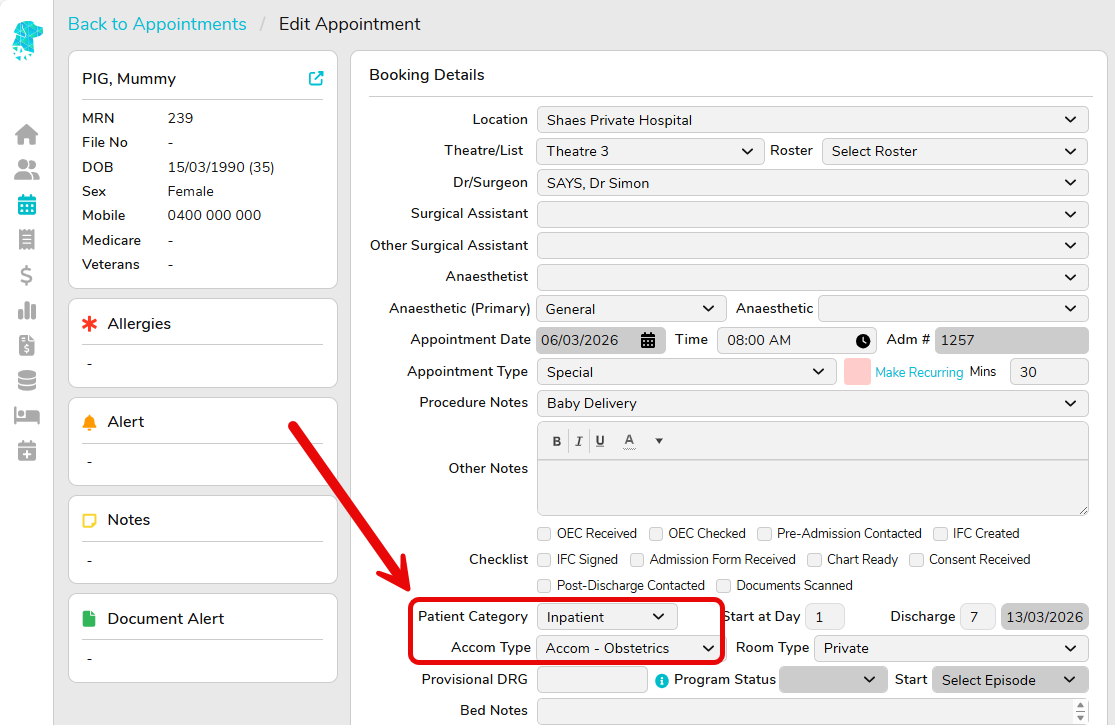Image resolution: width=1115 pixels, height=725 pixels.
Task: Open the Patient Category dropdown
Action: click(607, 617)
